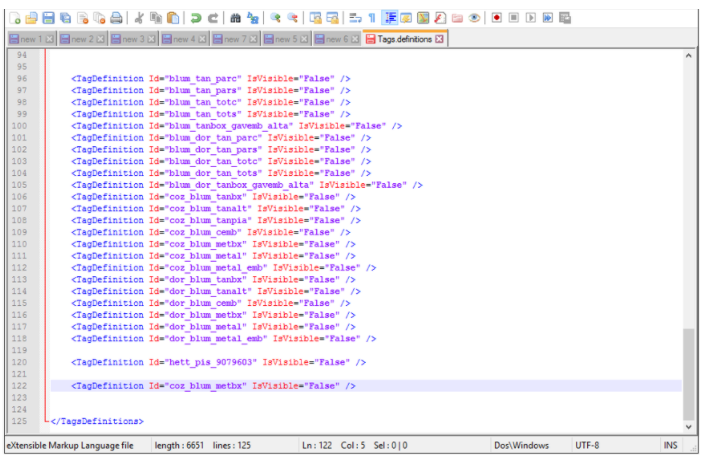Viewport: 706px width, 463px height.
Task: Toggle INS insert mode in status bar
Action: click(671, 445)
